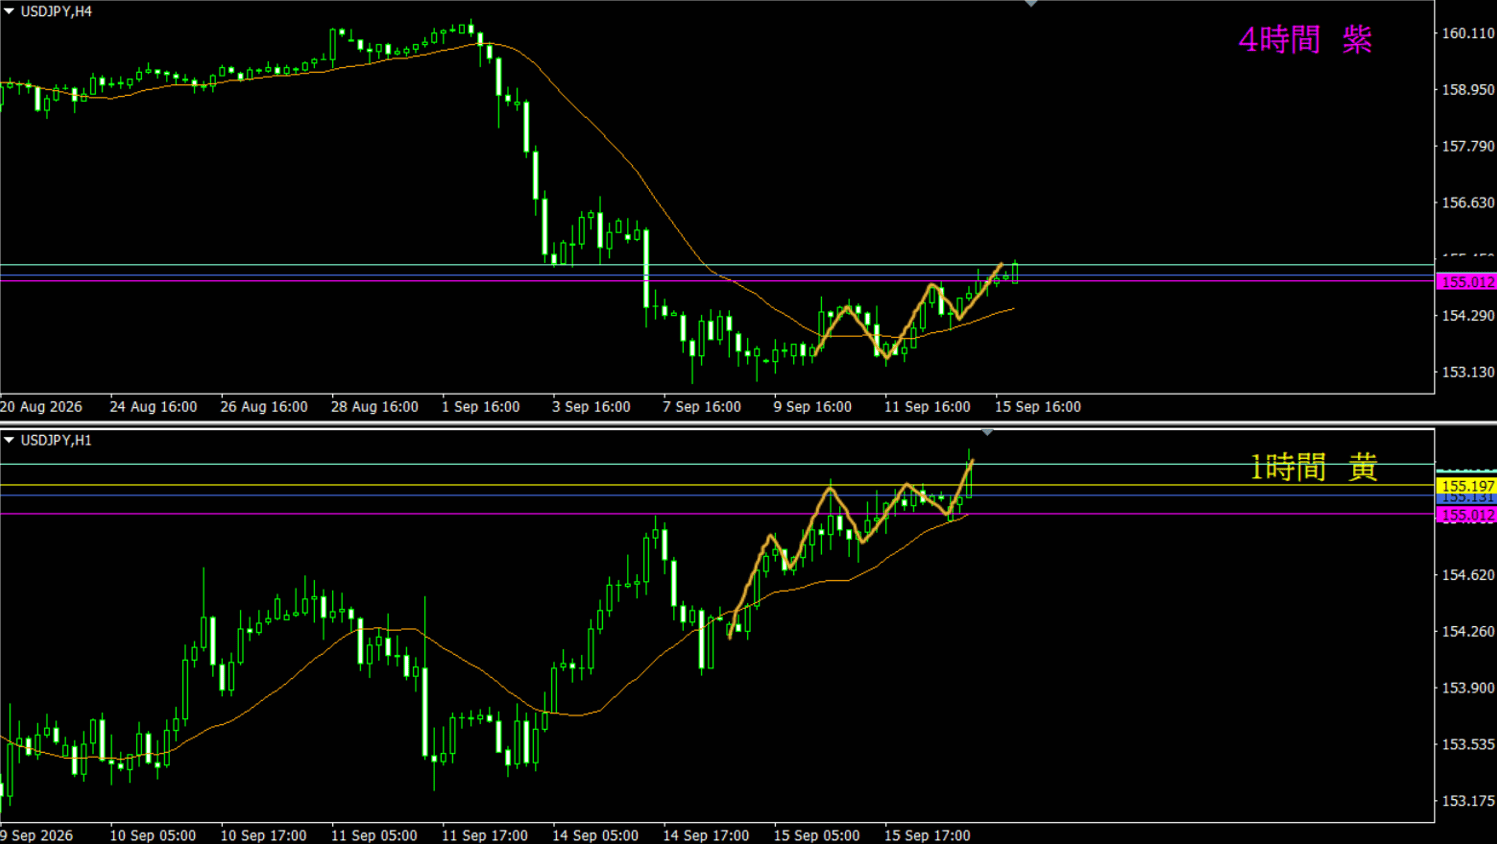Click the USDJPY,H4 chart title text
1497x844 pixels.
56,11
